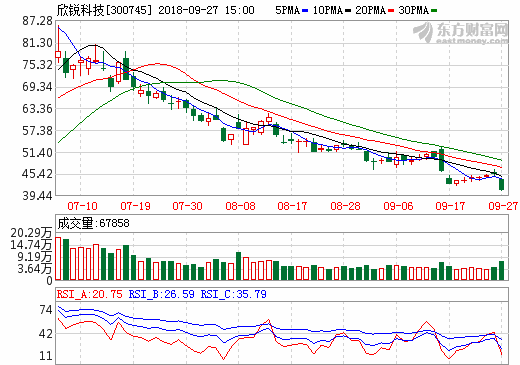Click the red 20PMA legend swatch
The height and width of the screenshot is (365, 520).
[391, 11]
